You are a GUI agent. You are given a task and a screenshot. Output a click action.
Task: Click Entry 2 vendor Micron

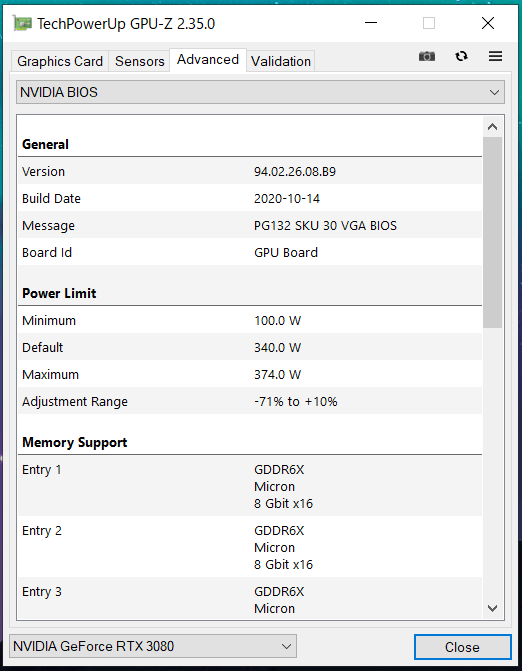pyautogui.click(x=274, y=548)
